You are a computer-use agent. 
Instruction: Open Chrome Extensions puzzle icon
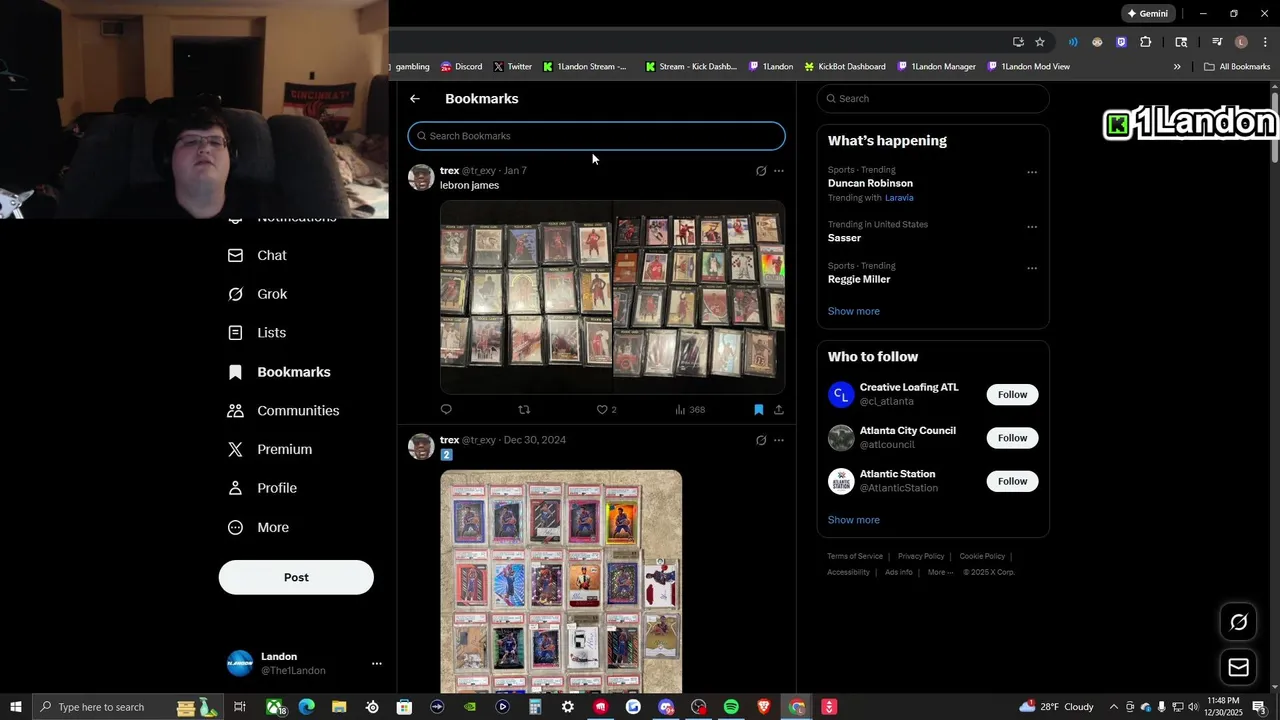tap(1146, 42)
